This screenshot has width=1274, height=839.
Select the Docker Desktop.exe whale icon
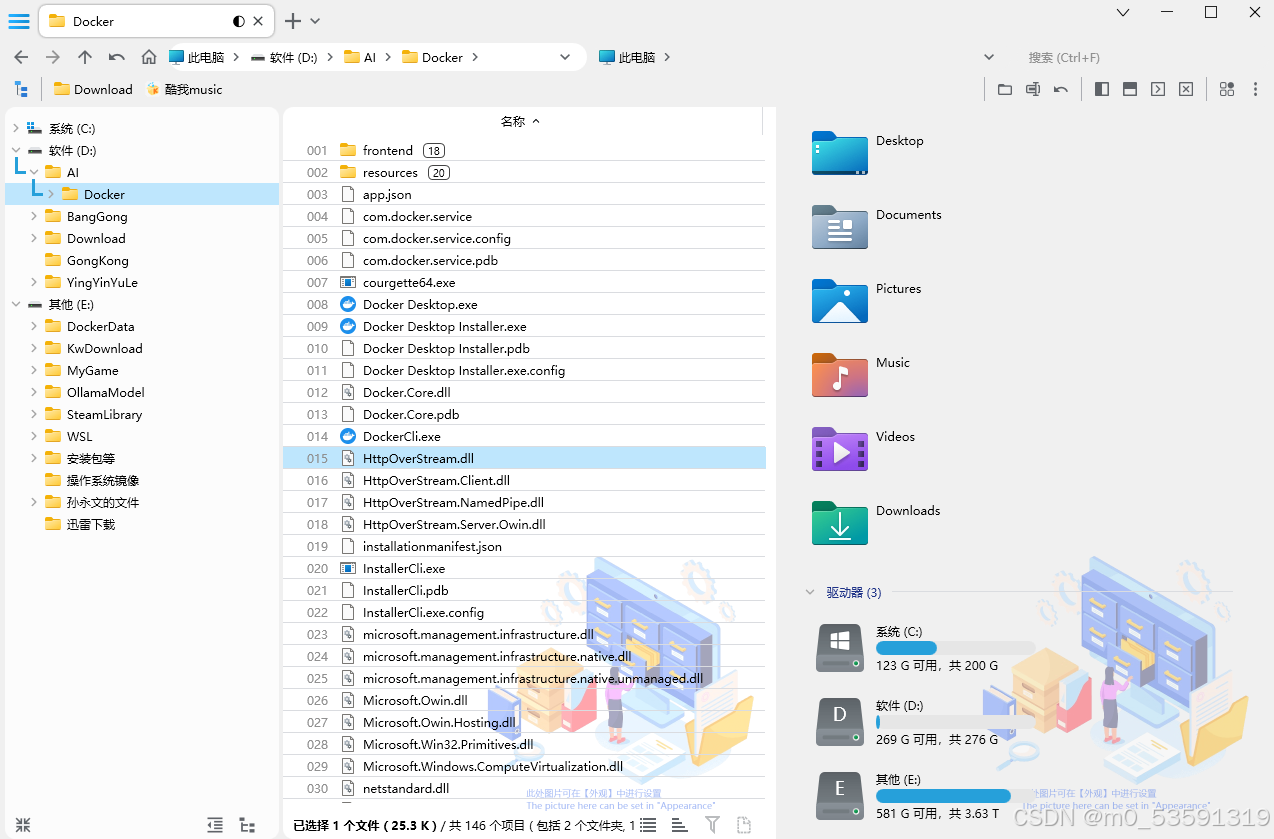(348, 304)
